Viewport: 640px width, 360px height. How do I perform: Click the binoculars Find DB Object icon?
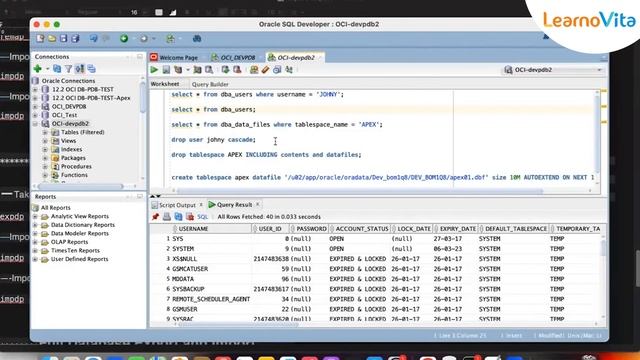pyautogui.click(x=197, y=38)
